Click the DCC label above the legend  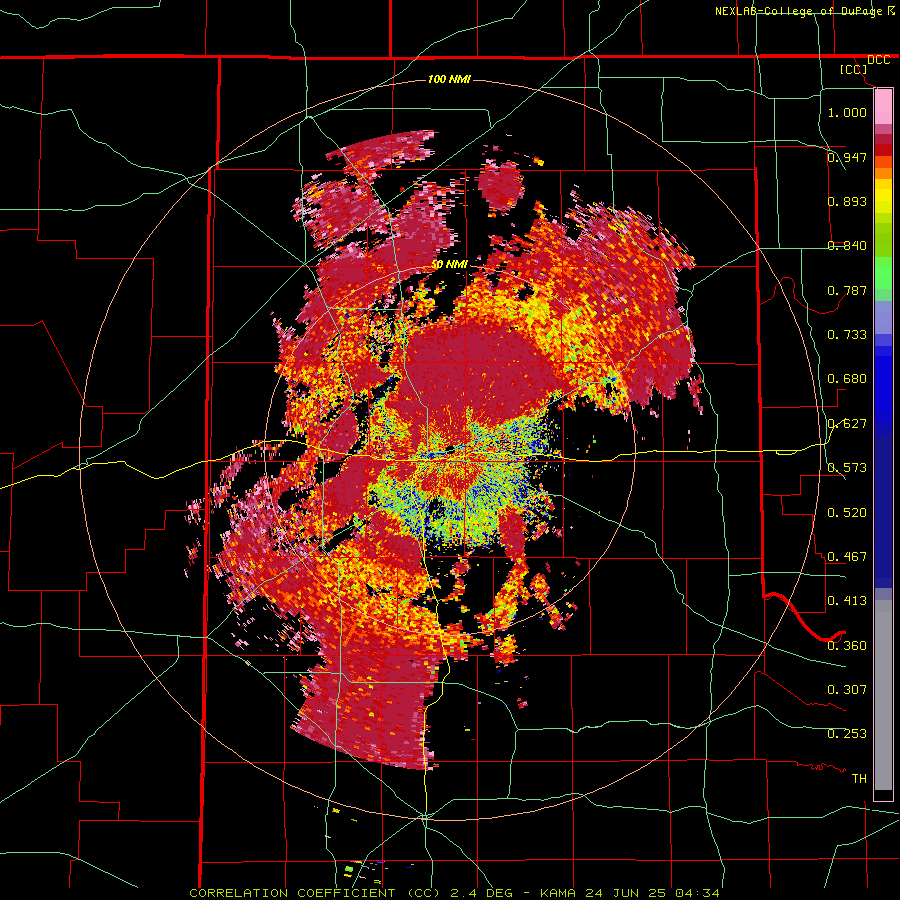pos(879,60)
